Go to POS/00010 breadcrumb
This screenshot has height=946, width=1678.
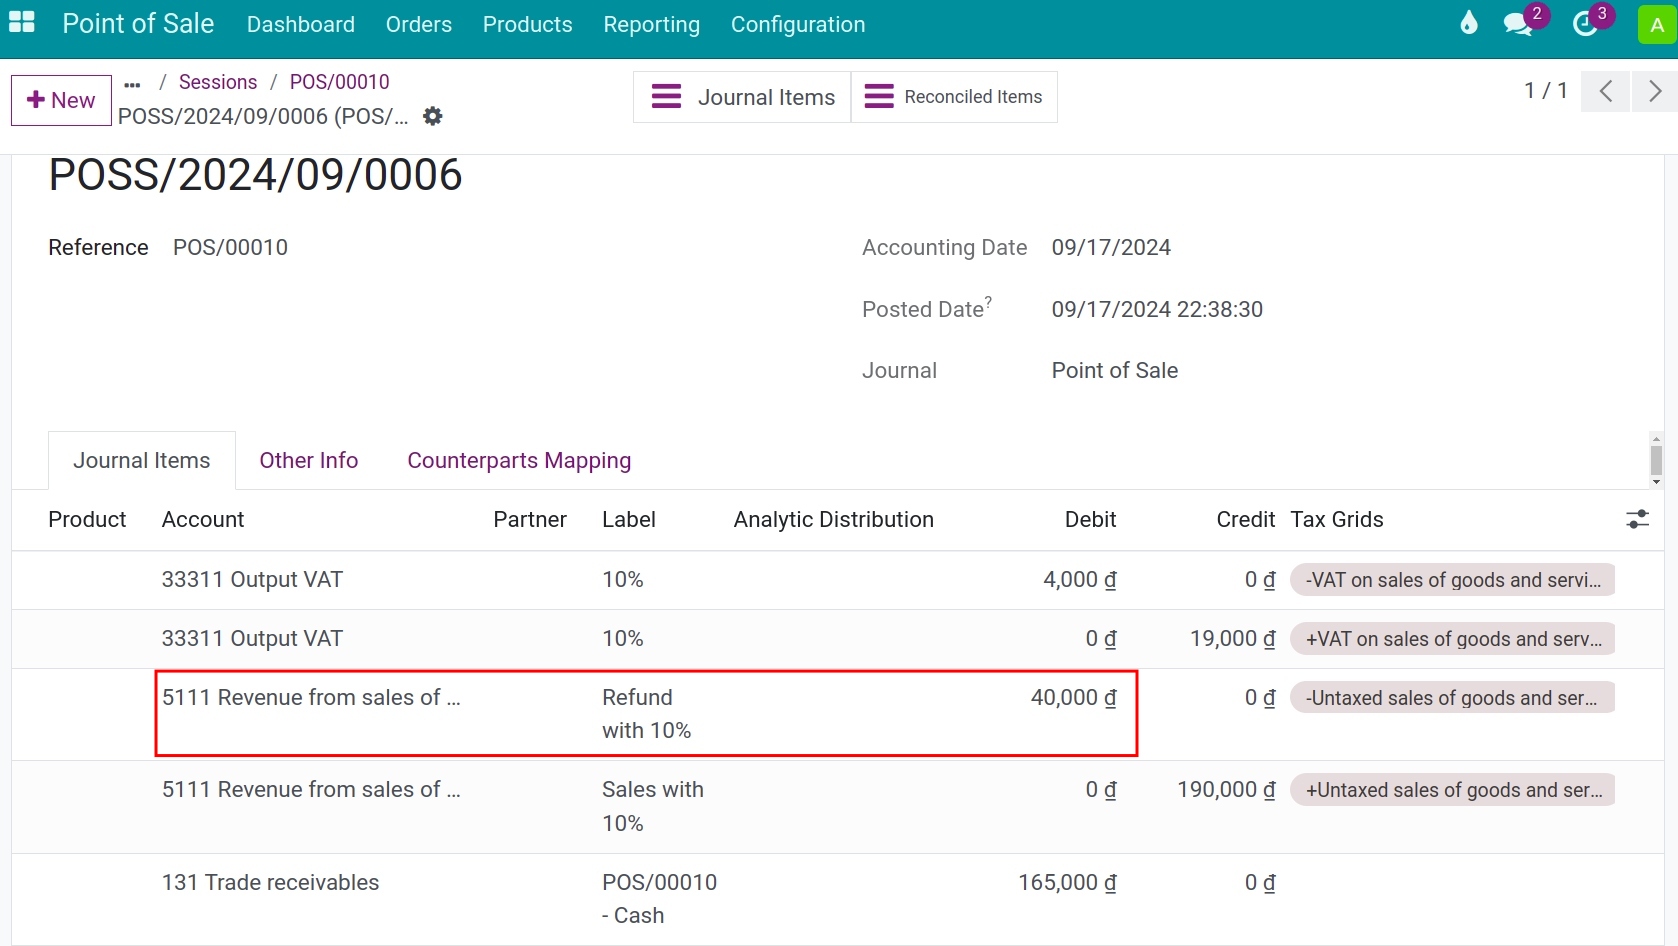(340, 82)
